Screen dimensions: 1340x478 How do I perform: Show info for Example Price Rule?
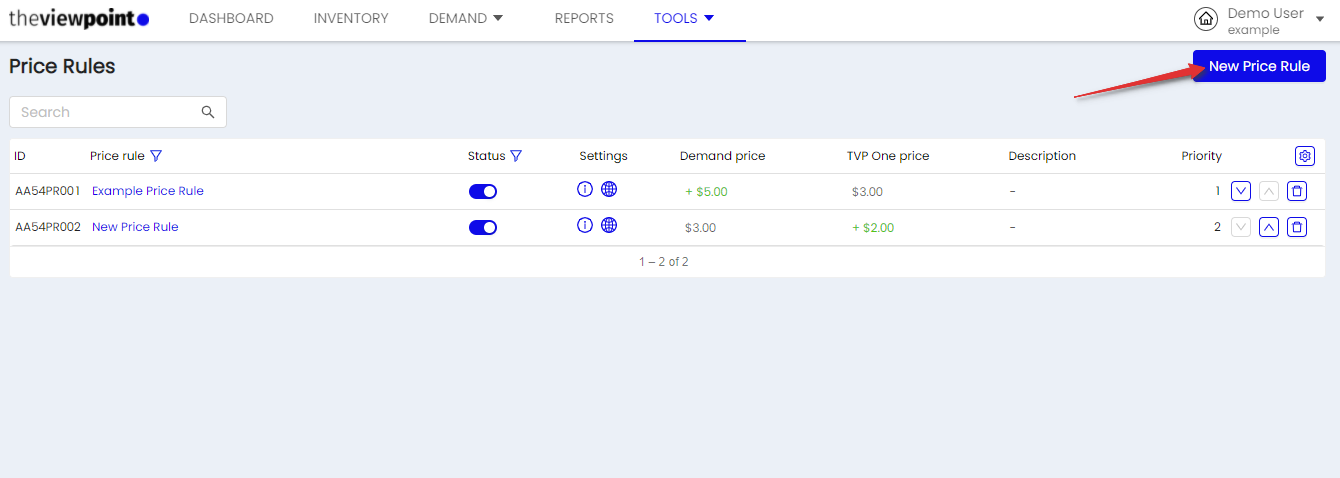point(585,189)
